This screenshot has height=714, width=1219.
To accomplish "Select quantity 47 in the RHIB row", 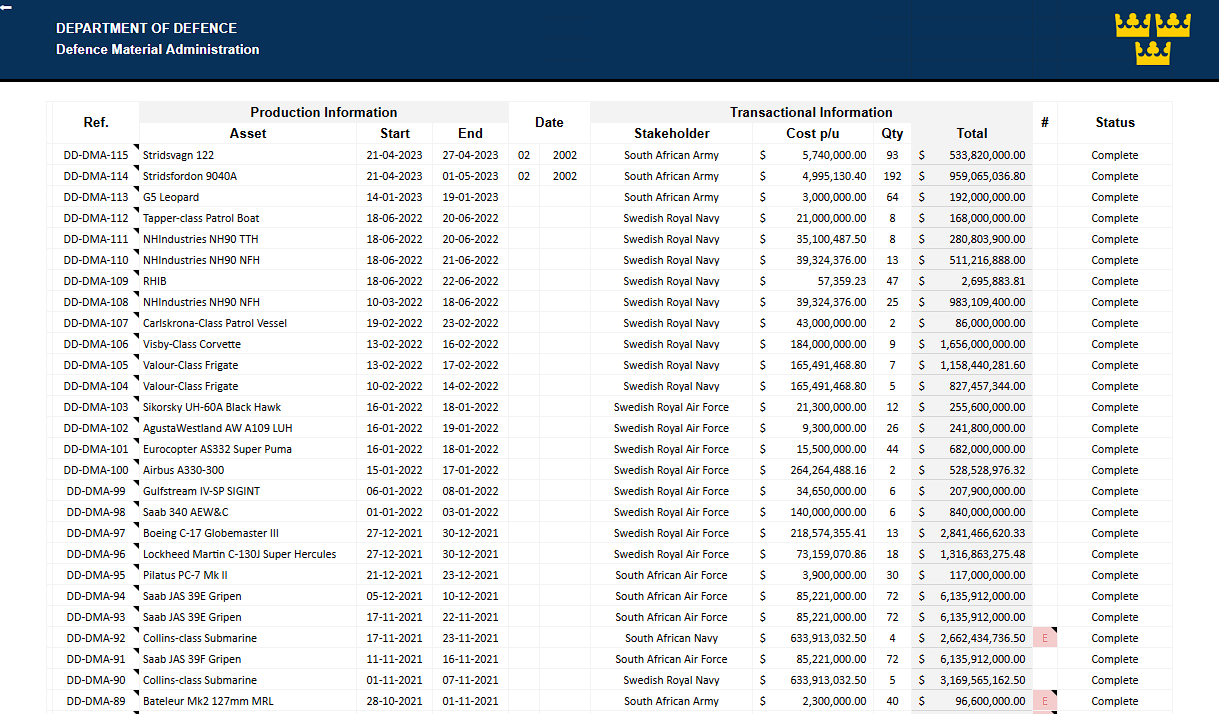I will (892, 281).
